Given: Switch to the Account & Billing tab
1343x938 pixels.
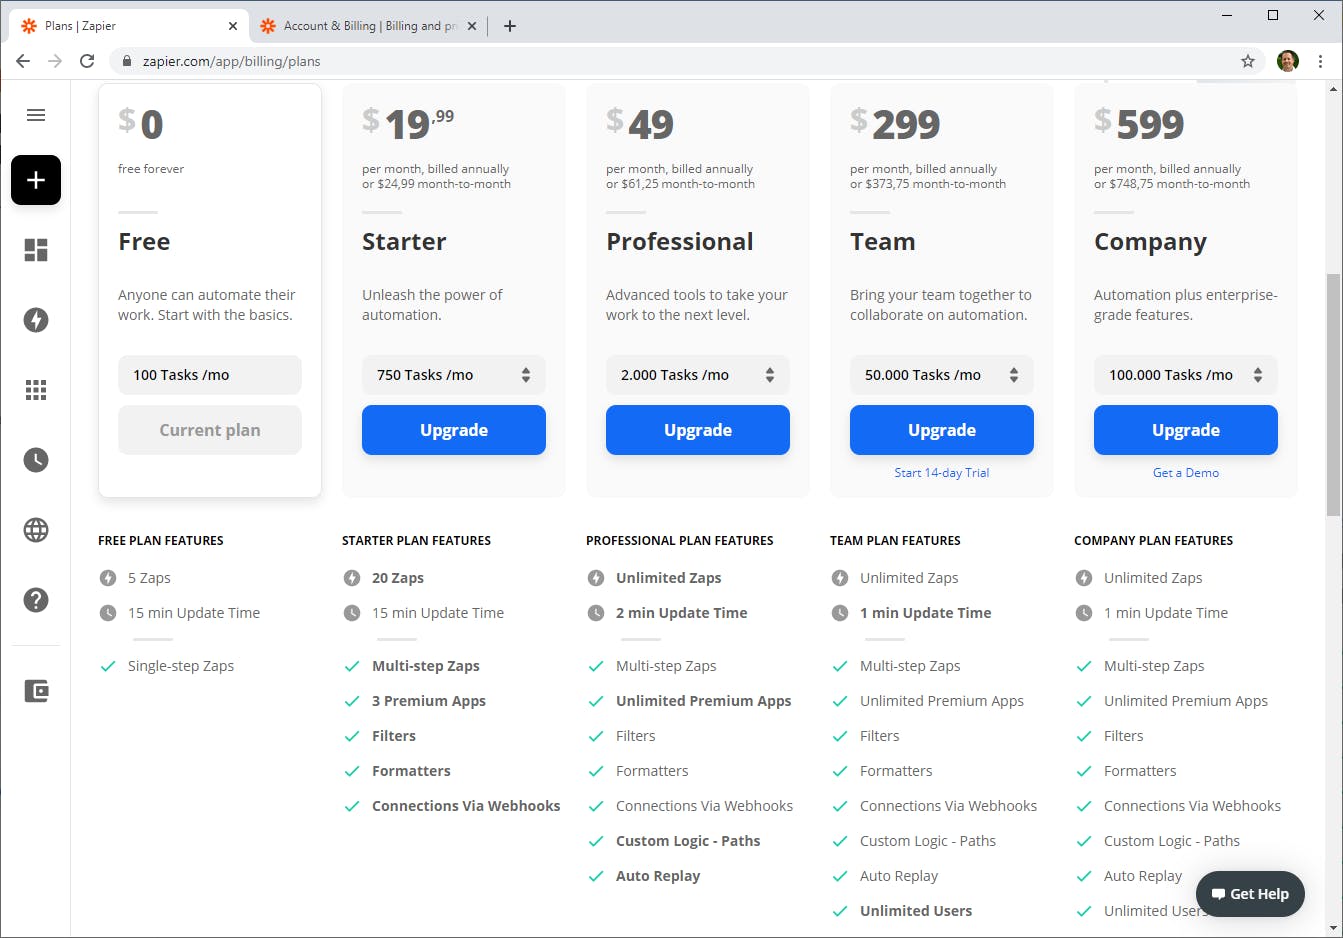Looking at the screenshot, I should tap(368, 26).
